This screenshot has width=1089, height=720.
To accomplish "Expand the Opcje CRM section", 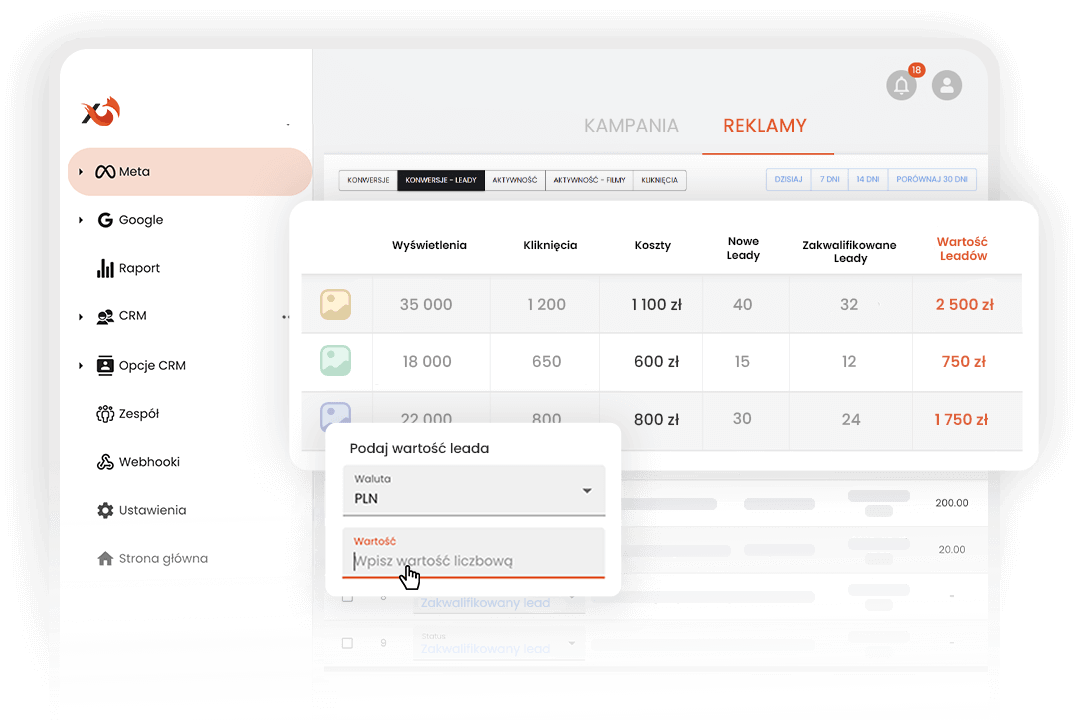I will [x=81, y=366].
